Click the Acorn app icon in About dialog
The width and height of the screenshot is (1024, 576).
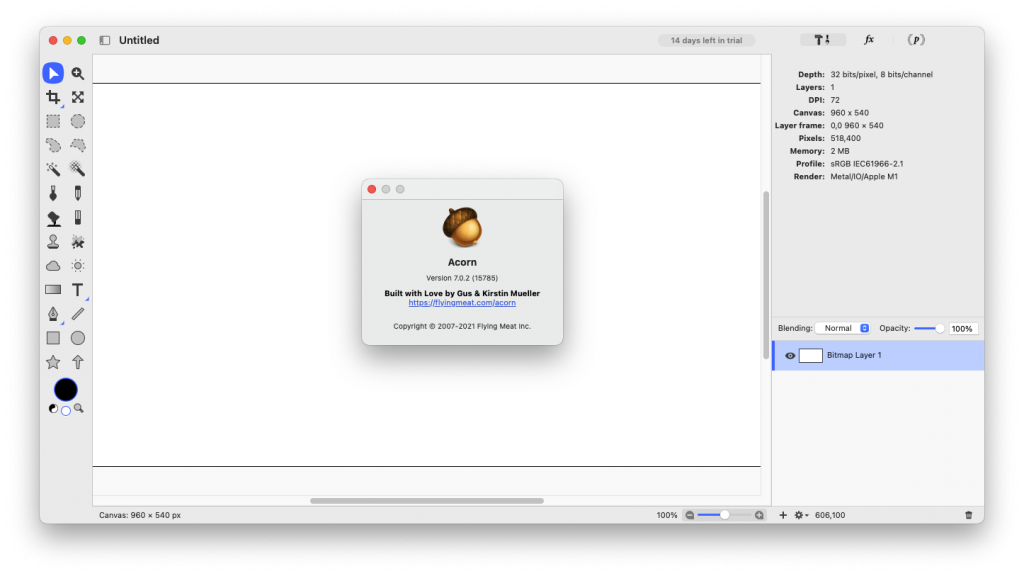[462, 227]
